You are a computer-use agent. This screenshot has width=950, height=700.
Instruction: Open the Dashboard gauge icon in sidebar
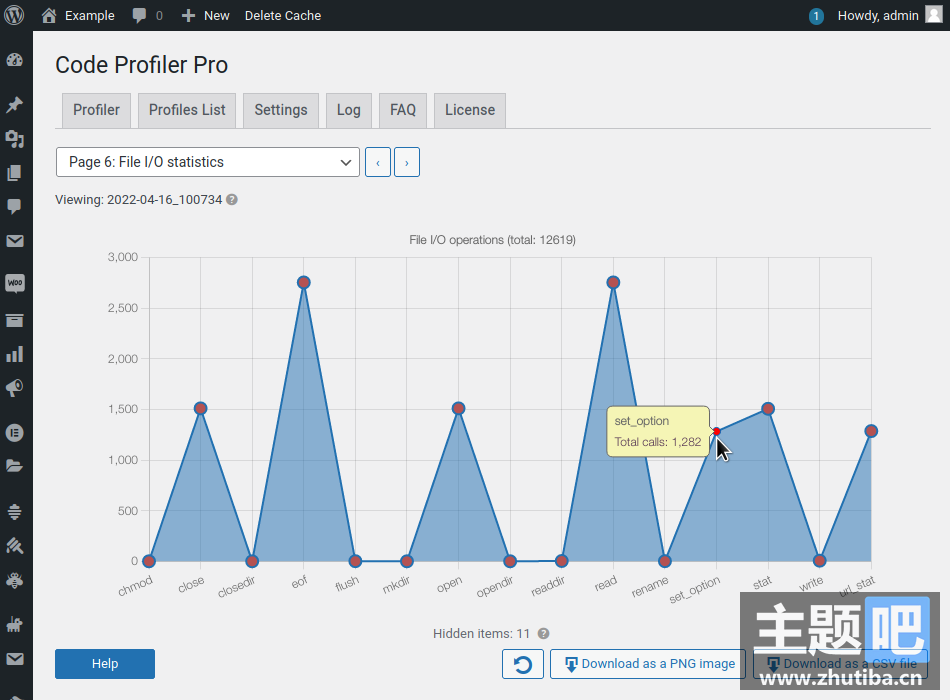pos(15,60)
